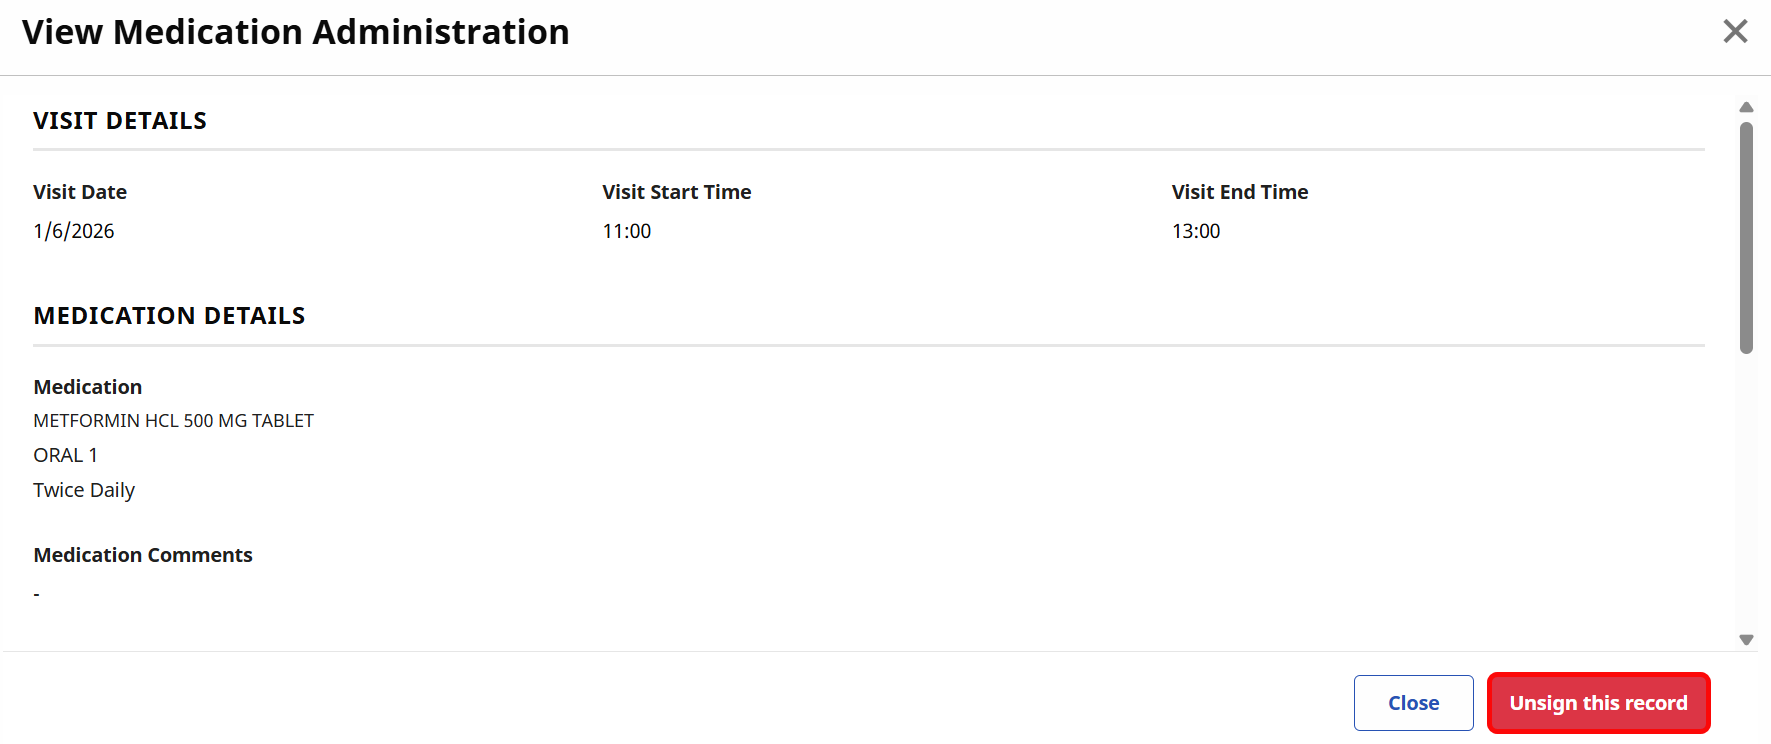Click the Twice Daily frequency text
Image resolution: width=1771 pixels, height=744 pixels.
[x=84, y=490]
